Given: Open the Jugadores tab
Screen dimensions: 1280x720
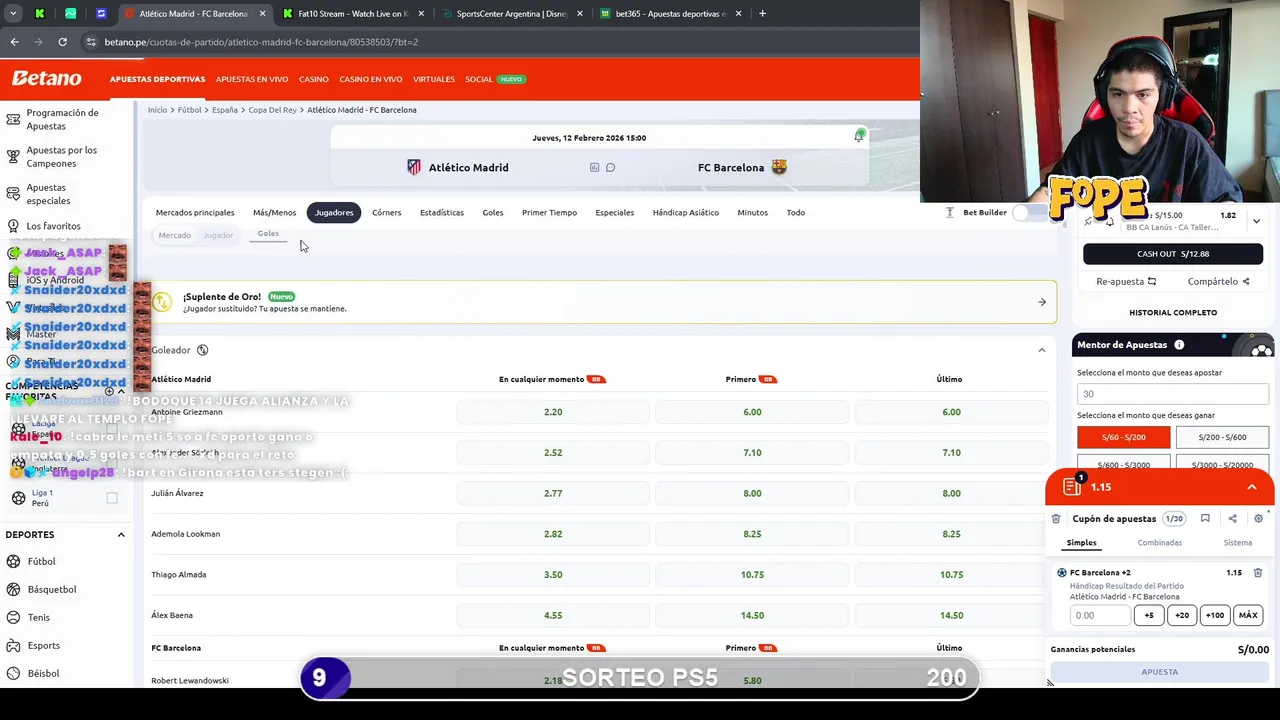Looking at the screenshot, I should pyautogui.click(x=334, y=212).
